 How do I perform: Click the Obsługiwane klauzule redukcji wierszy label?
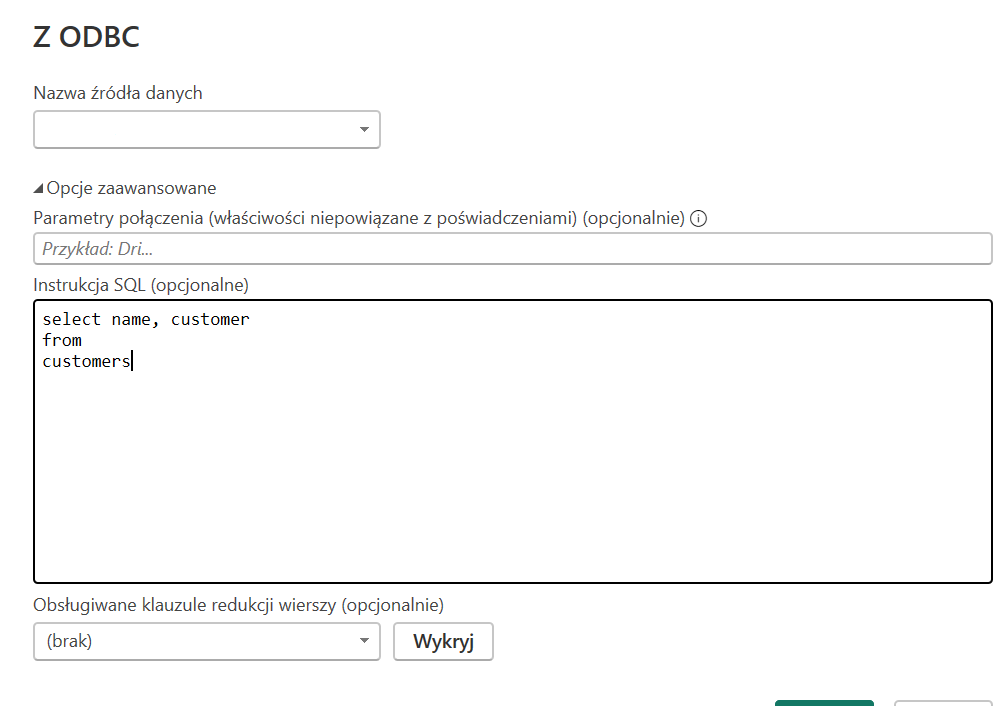click(x=238, y=605)
